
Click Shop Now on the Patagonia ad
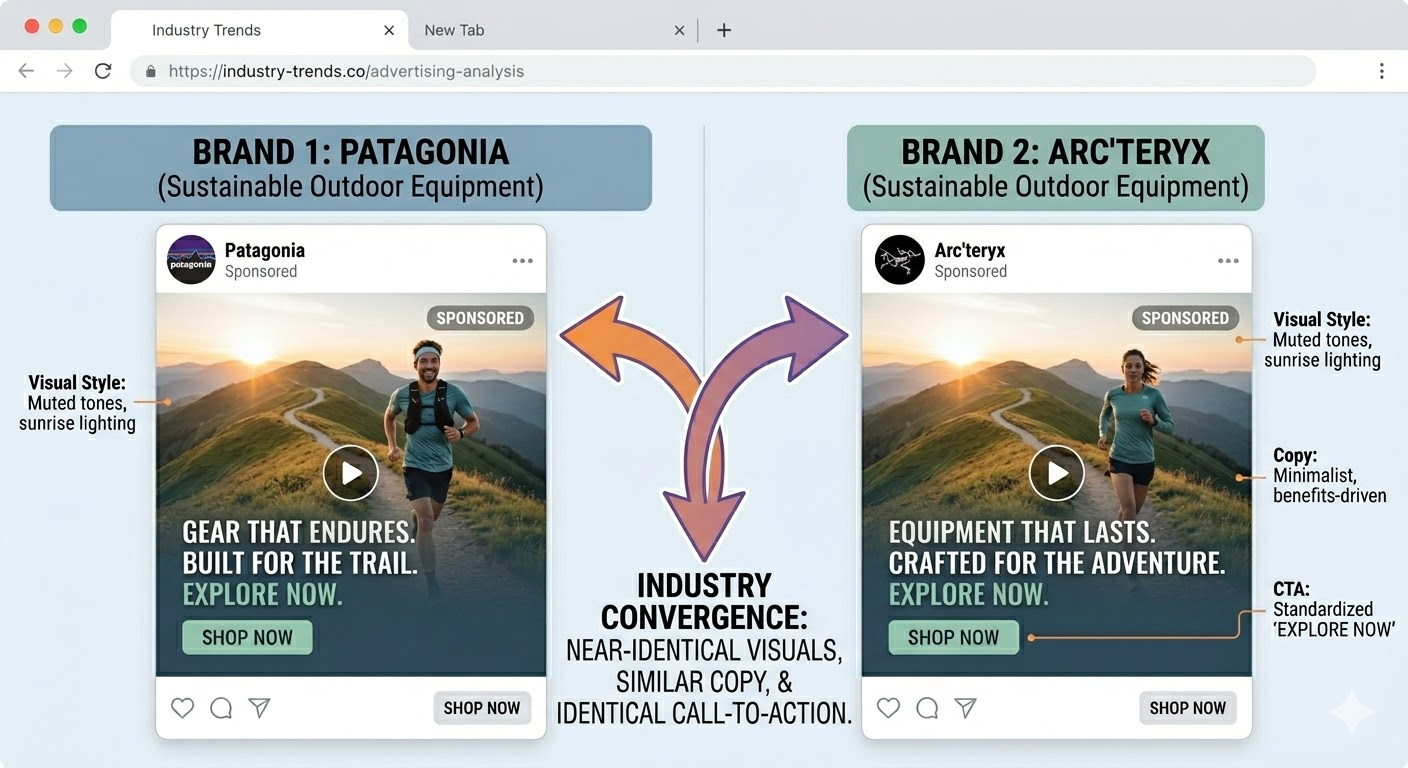(x=482, y=708)
